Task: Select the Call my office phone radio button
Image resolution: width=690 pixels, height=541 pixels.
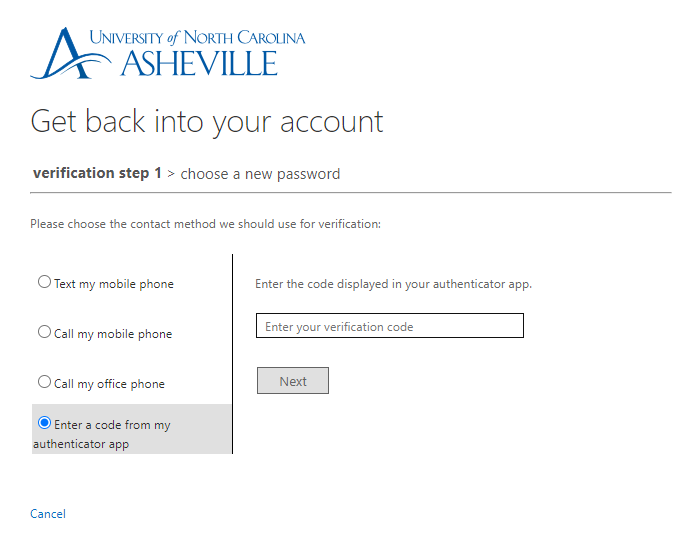Action: click(x=44, y=382)
